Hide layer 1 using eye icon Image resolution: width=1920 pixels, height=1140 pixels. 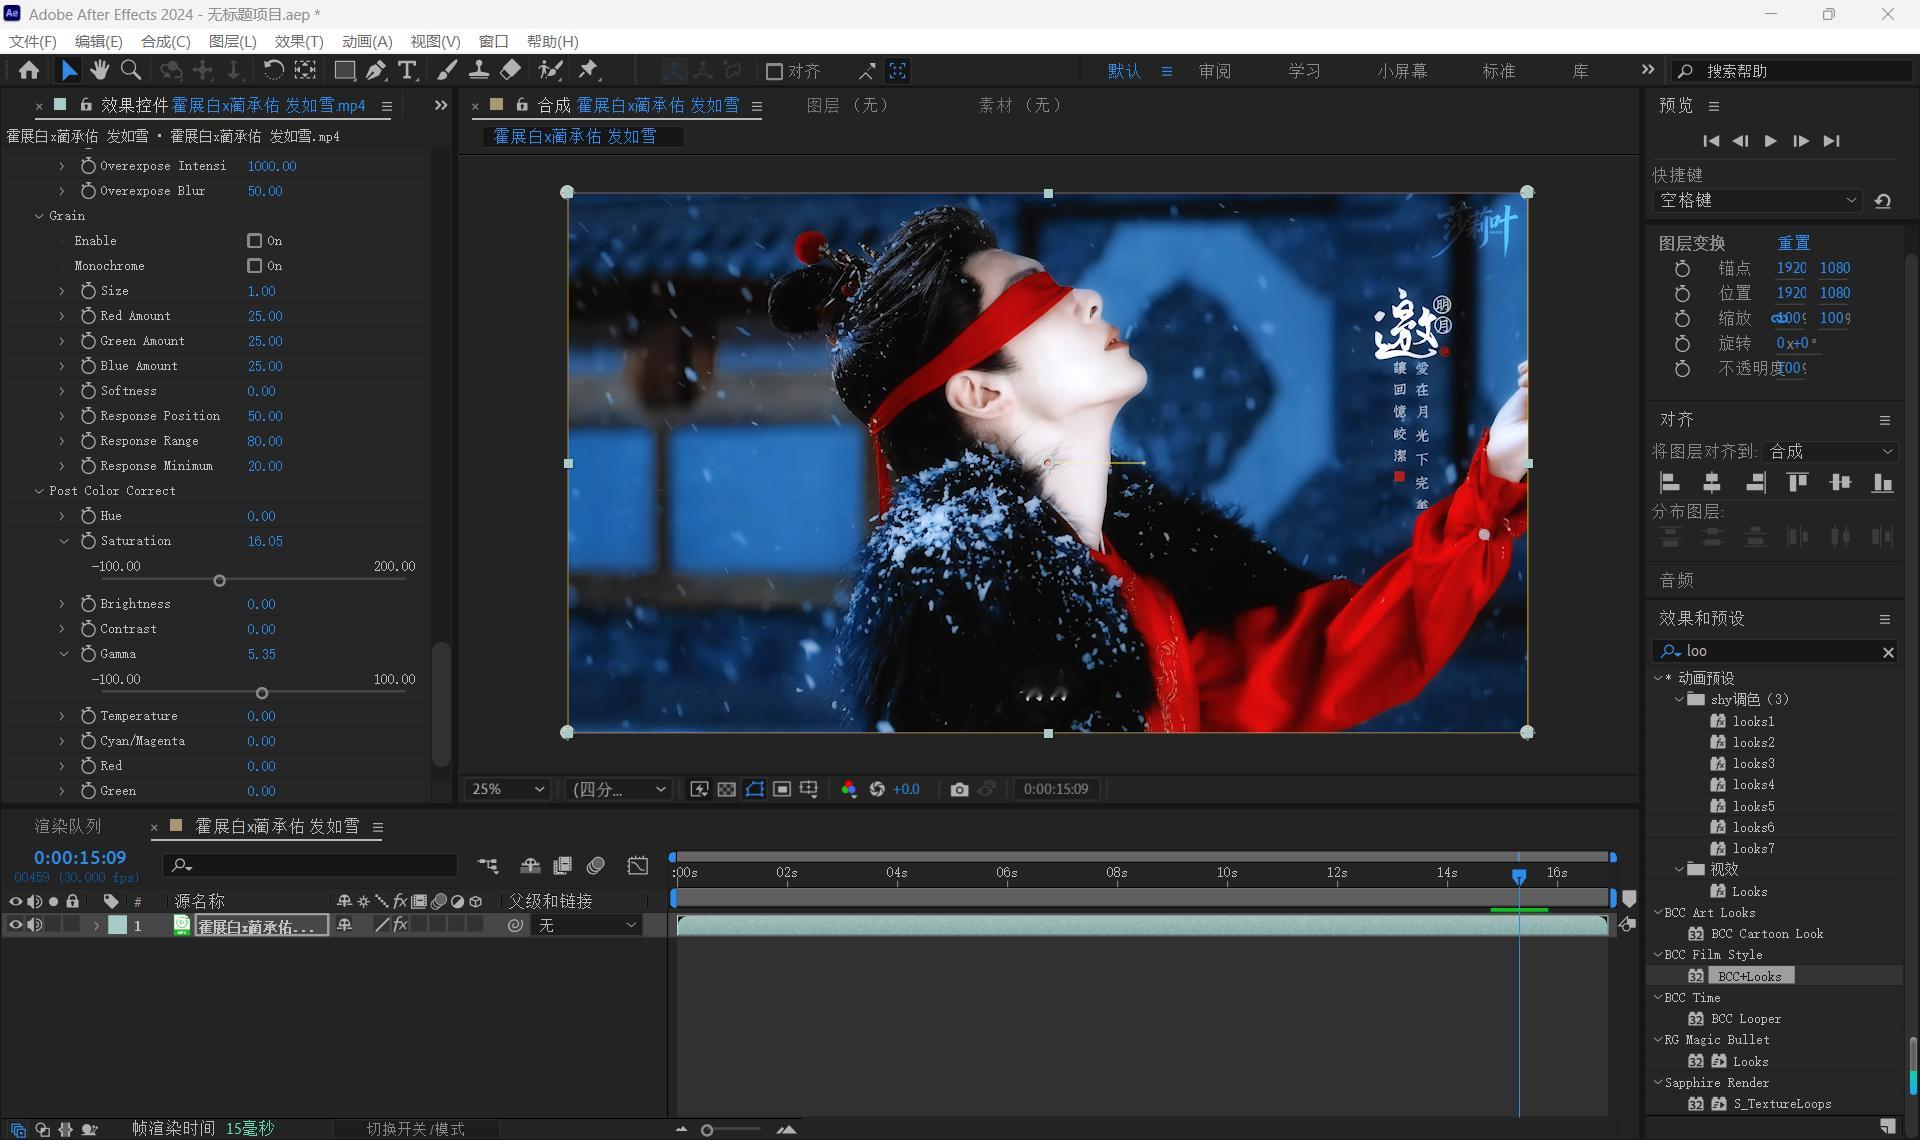15,925
